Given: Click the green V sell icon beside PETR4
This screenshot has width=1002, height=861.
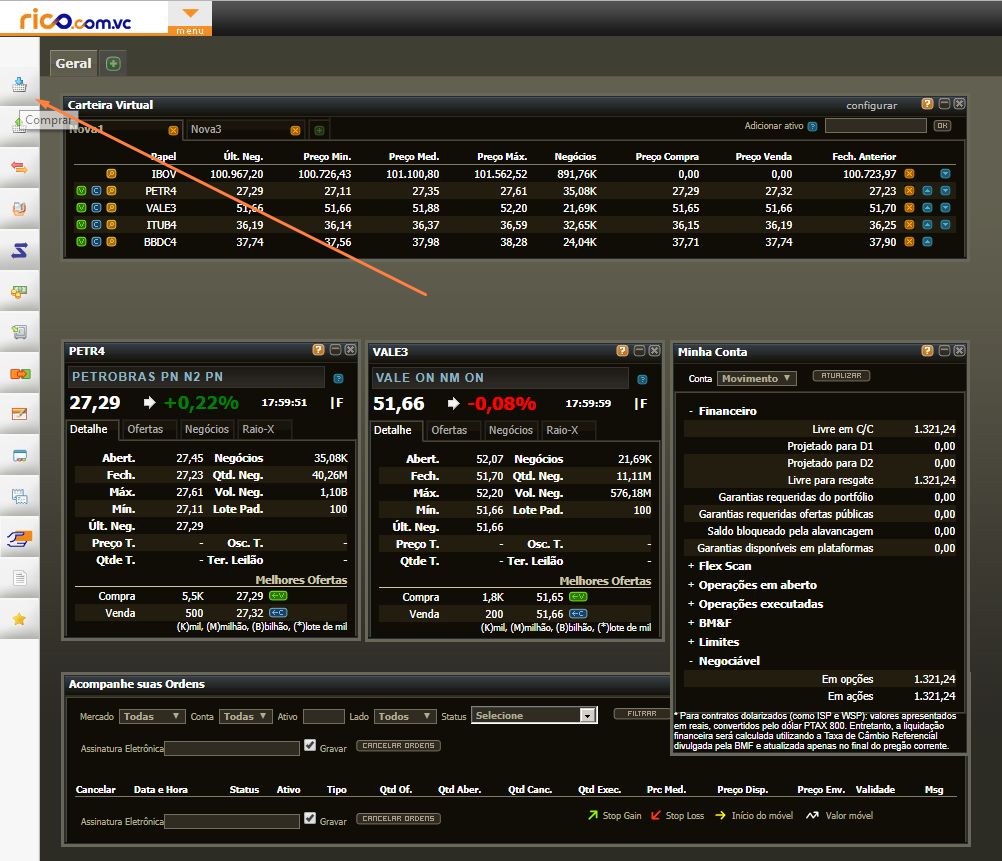Looking at the screenshot, I should click(x=81, y=191).
